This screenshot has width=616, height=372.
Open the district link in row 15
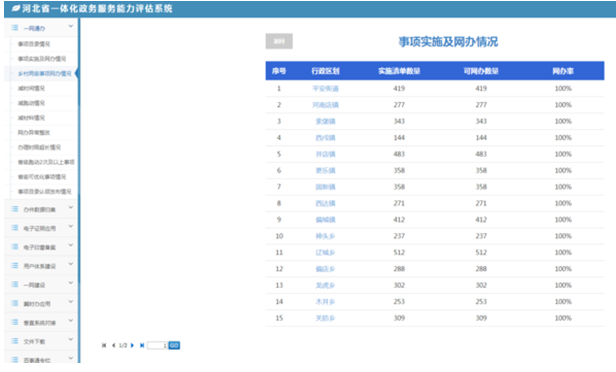[325, 318]
